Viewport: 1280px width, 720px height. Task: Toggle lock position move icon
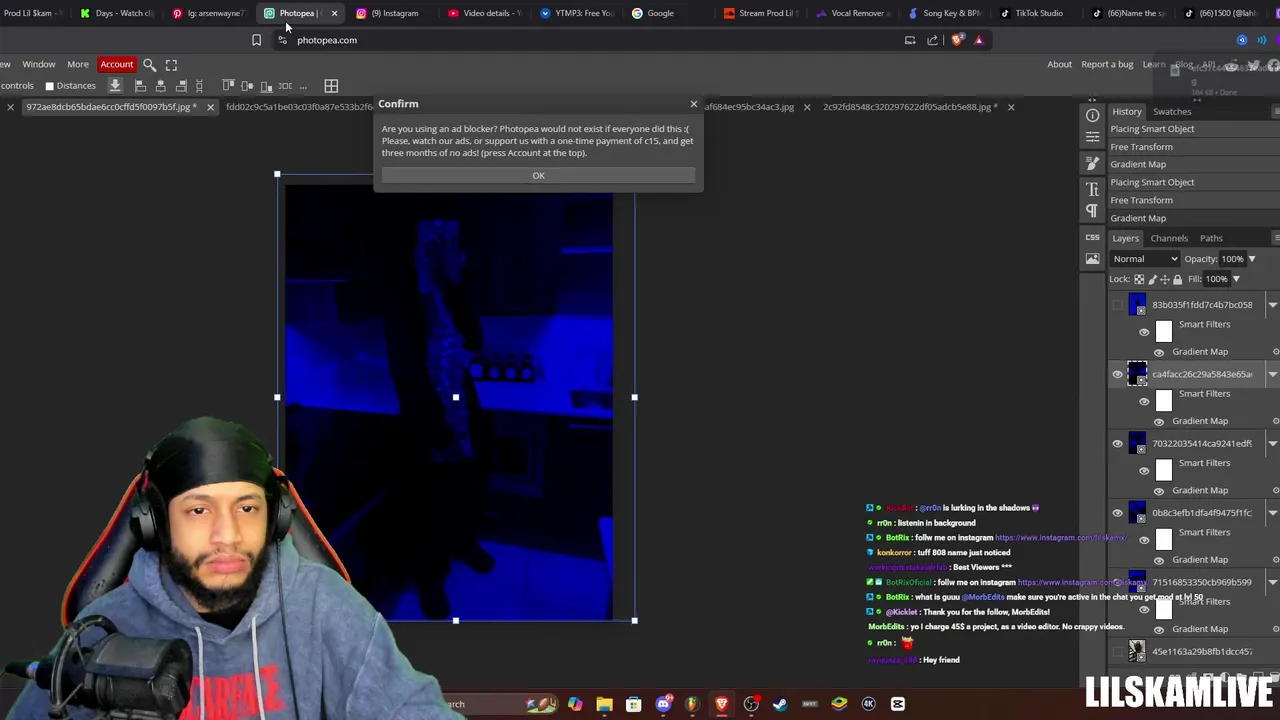click(x=1164, y=279)
